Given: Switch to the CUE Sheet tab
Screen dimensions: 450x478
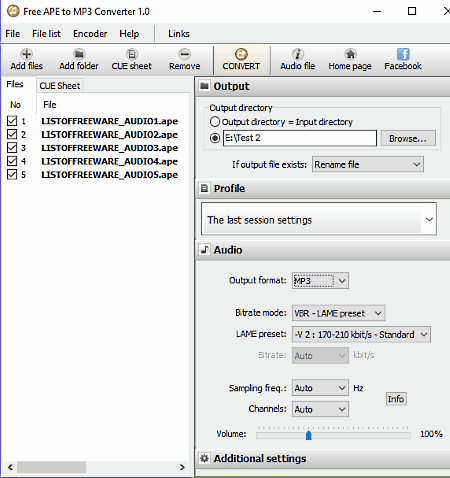Looking at the screenshot, I should click(60, 86).
